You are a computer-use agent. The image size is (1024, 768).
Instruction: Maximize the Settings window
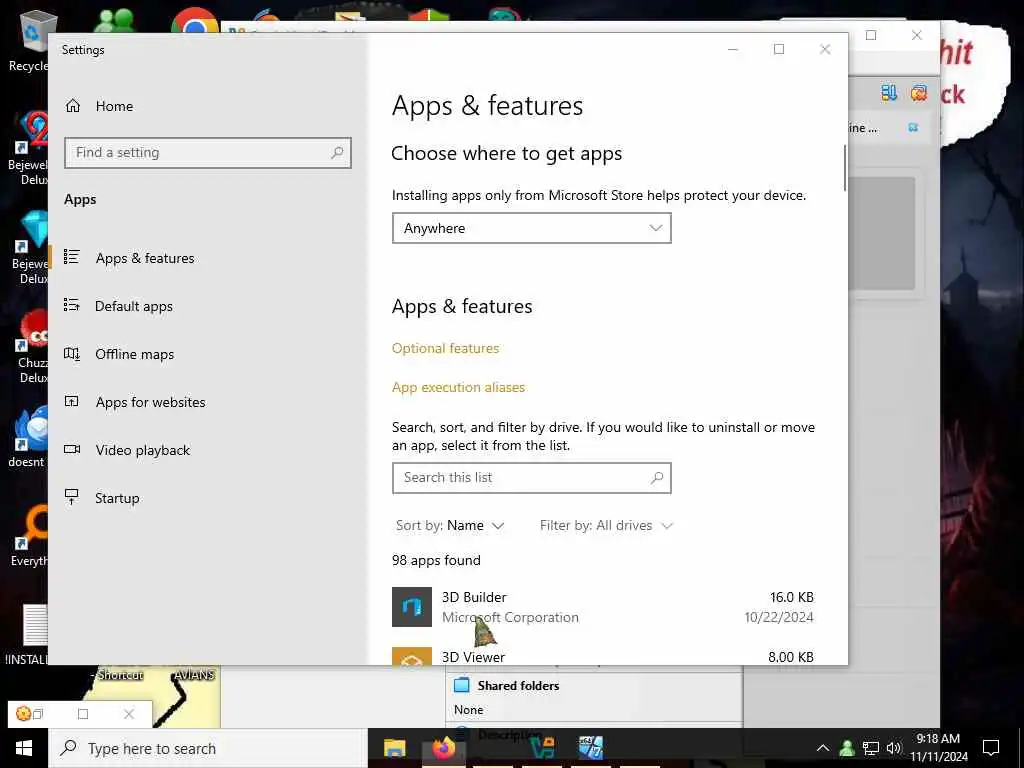tap(778, 50)
